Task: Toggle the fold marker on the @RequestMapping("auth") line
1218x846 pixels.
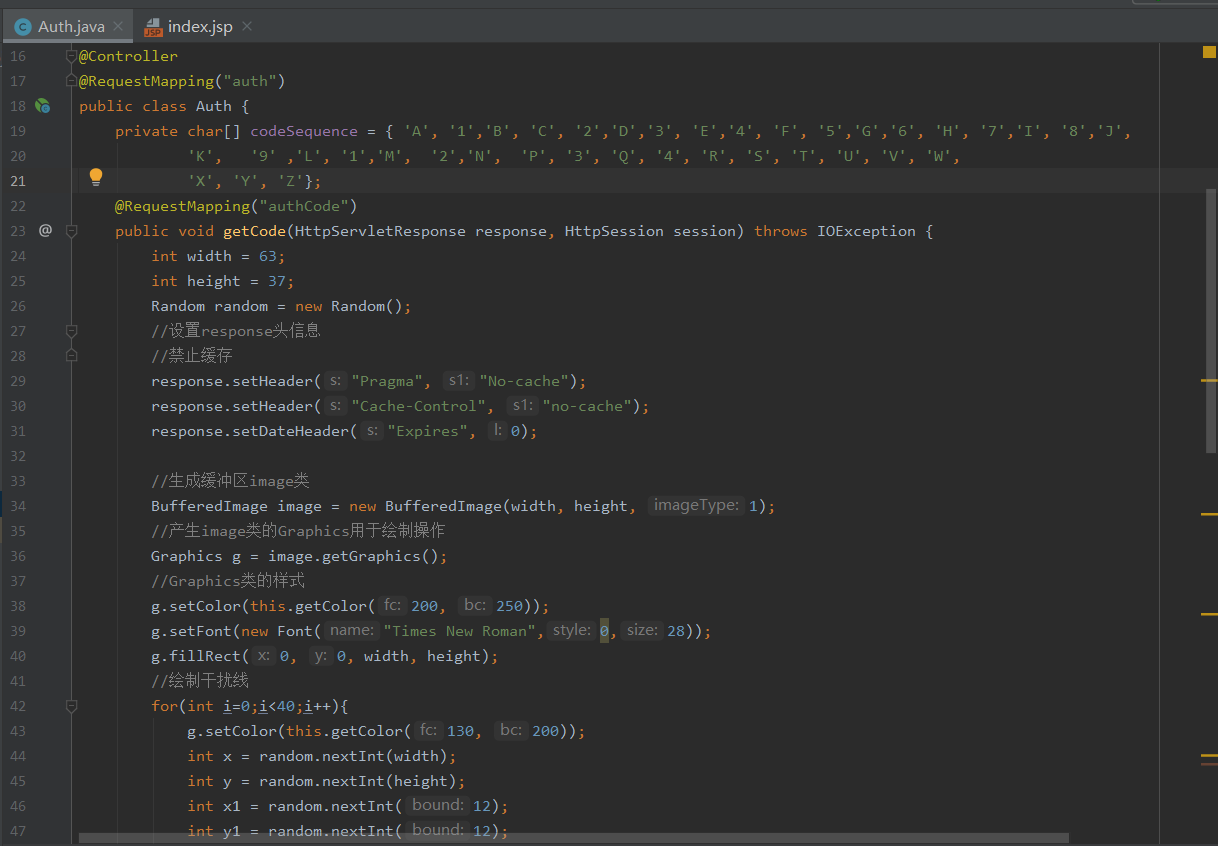Action: pos(71,81)
